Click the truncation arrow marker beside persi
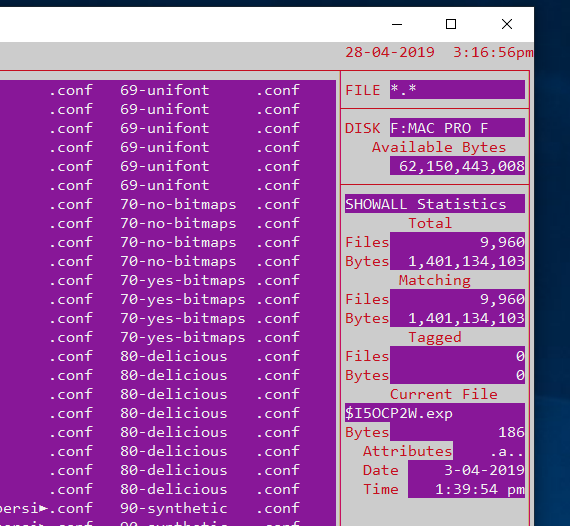This screenshot has height=526, width=570. [x=44, y=508]
